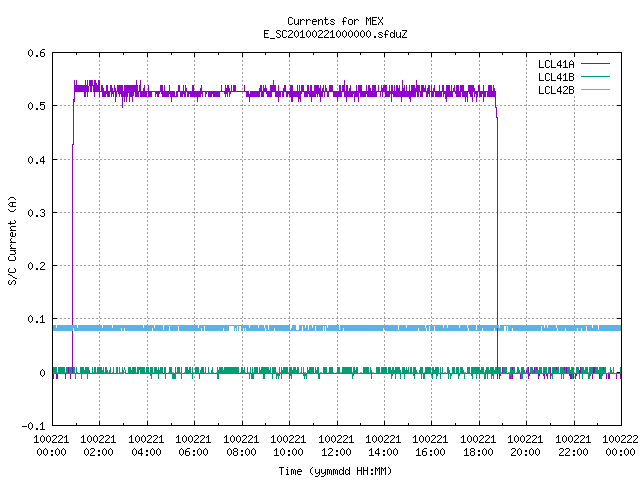Click the x-axis tick label "100221 16:00"
This screenshot has height=480, width=640.
(430, 446)
